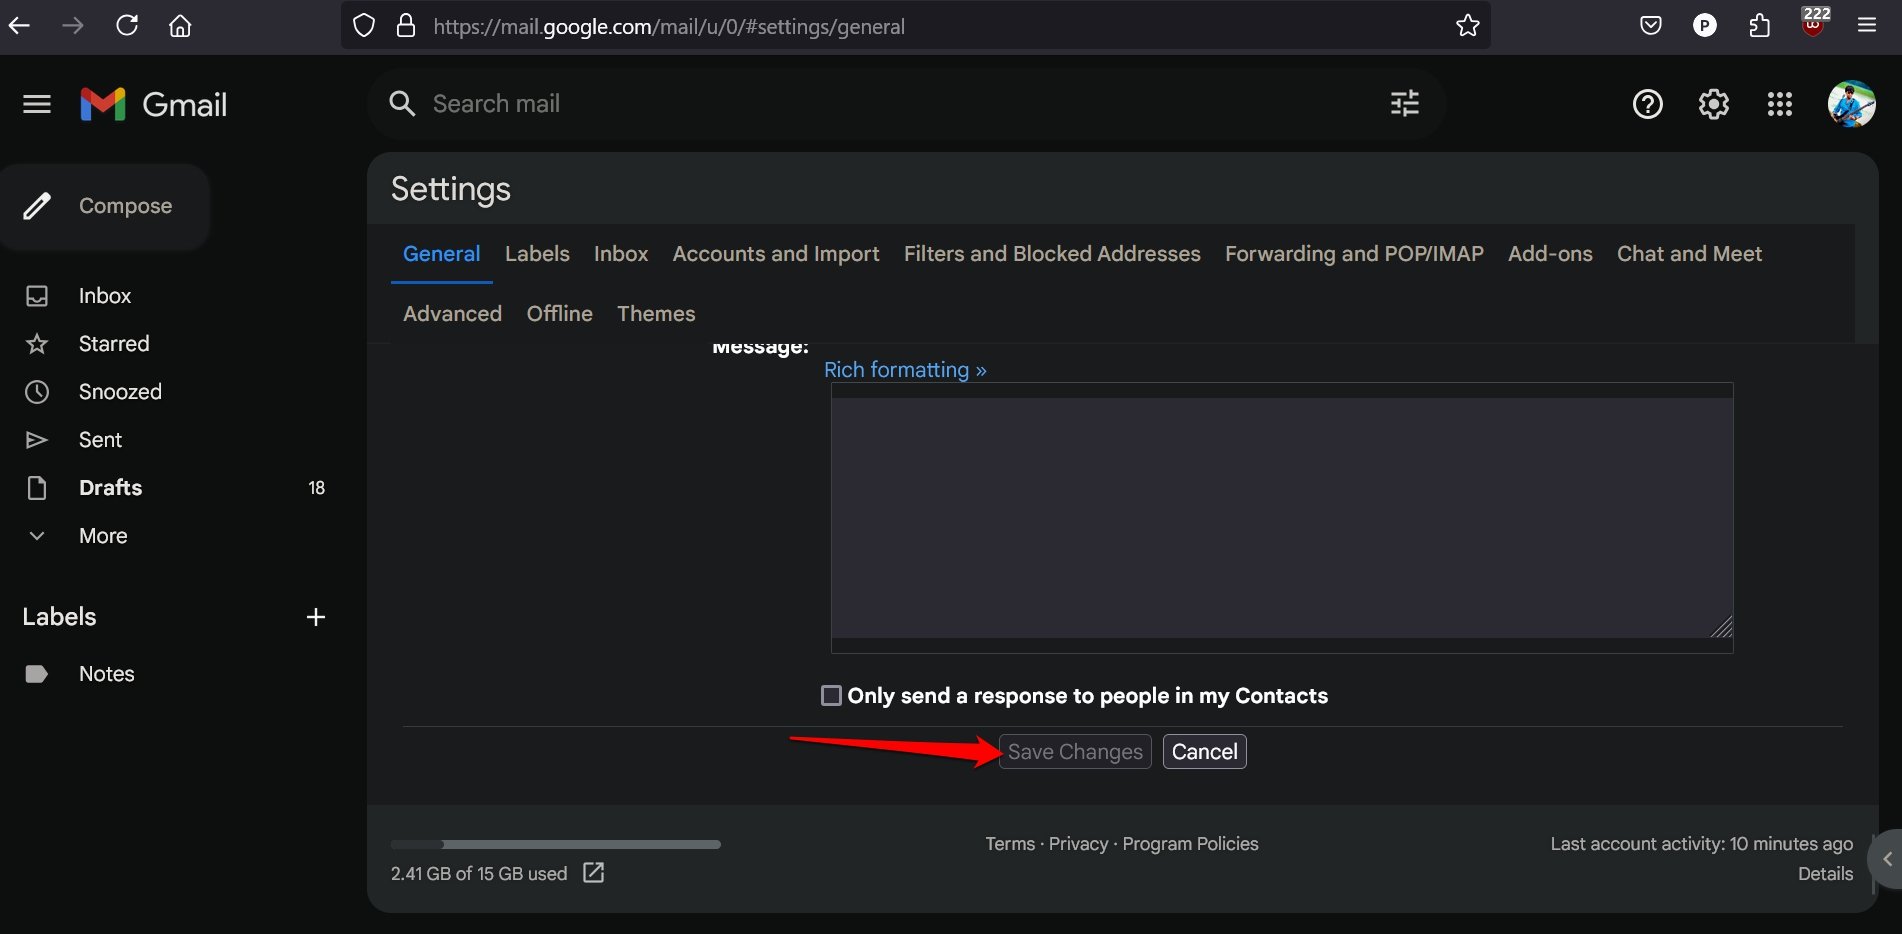This screenshot has height=934, width=1902.
Task: Create a new label with plus icon
Action: 316,617
